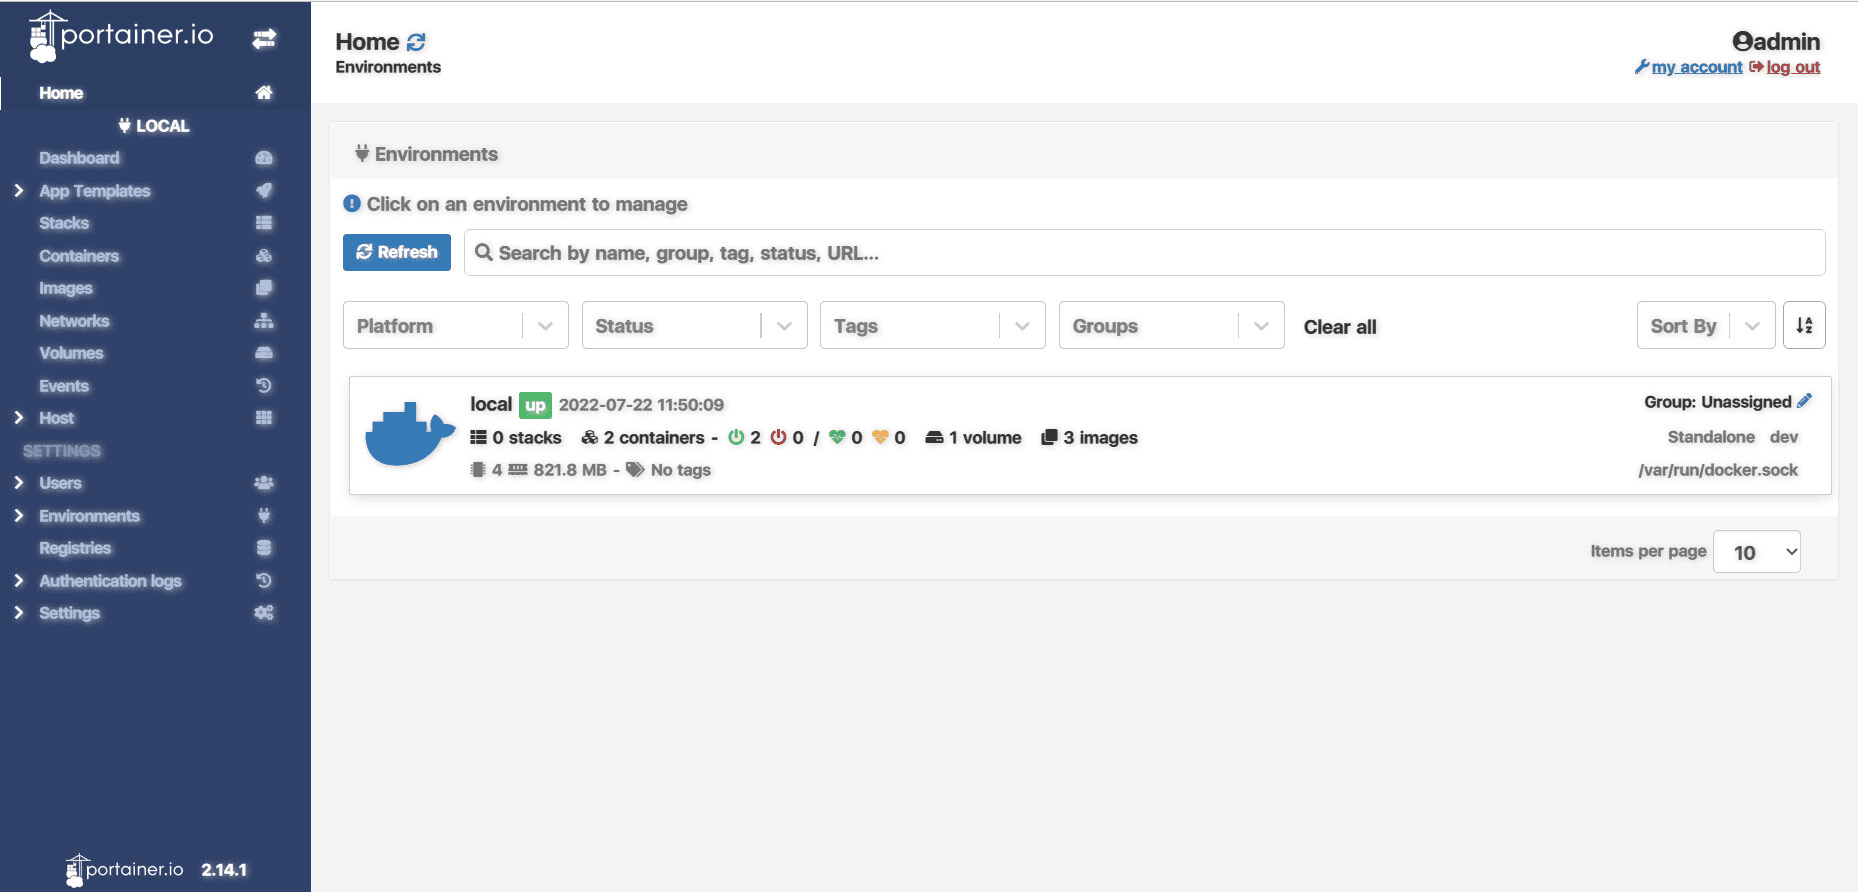Click the blue Refresh button
Viewport: 1858px width, 892px height.
(397, 252)
